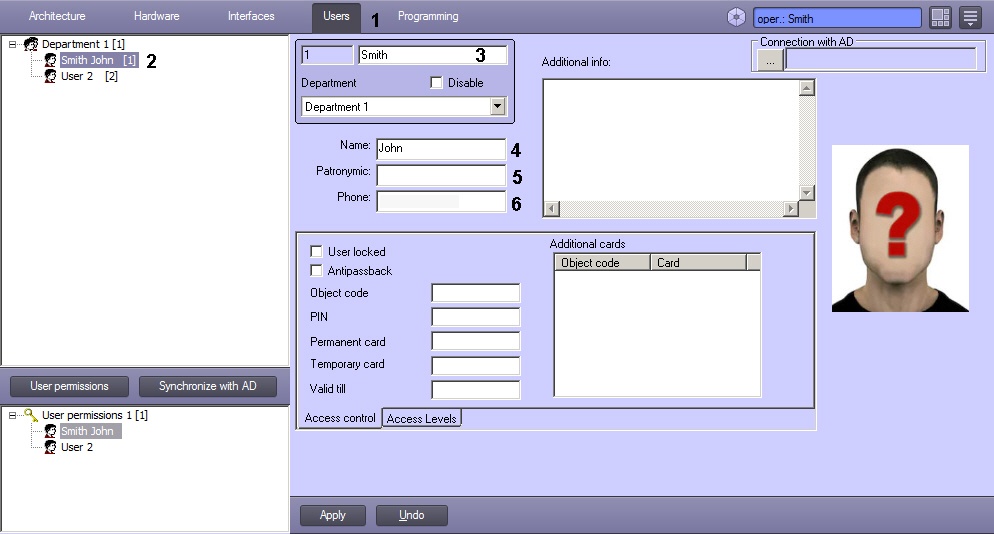Image resolution: width=994 pixels, height=534 pixels.
Task: Click the Undo button
Action: [411, 515]
